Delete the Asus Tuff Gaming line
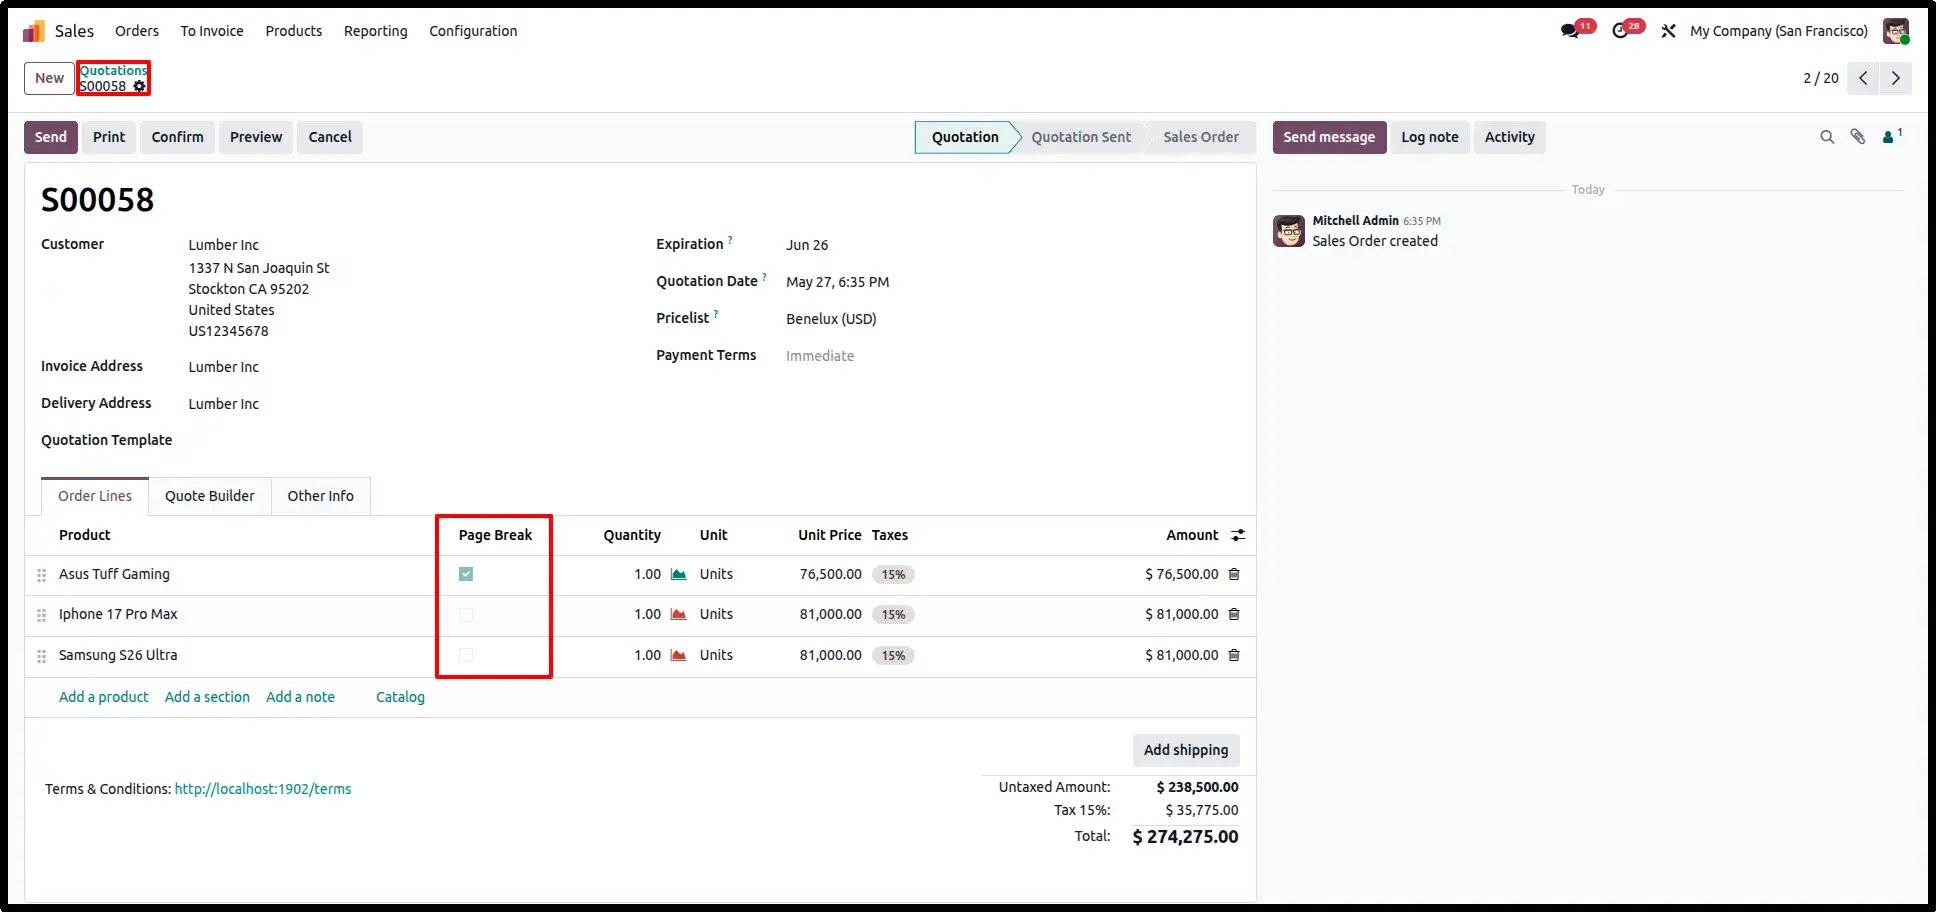 [1234, 574]
